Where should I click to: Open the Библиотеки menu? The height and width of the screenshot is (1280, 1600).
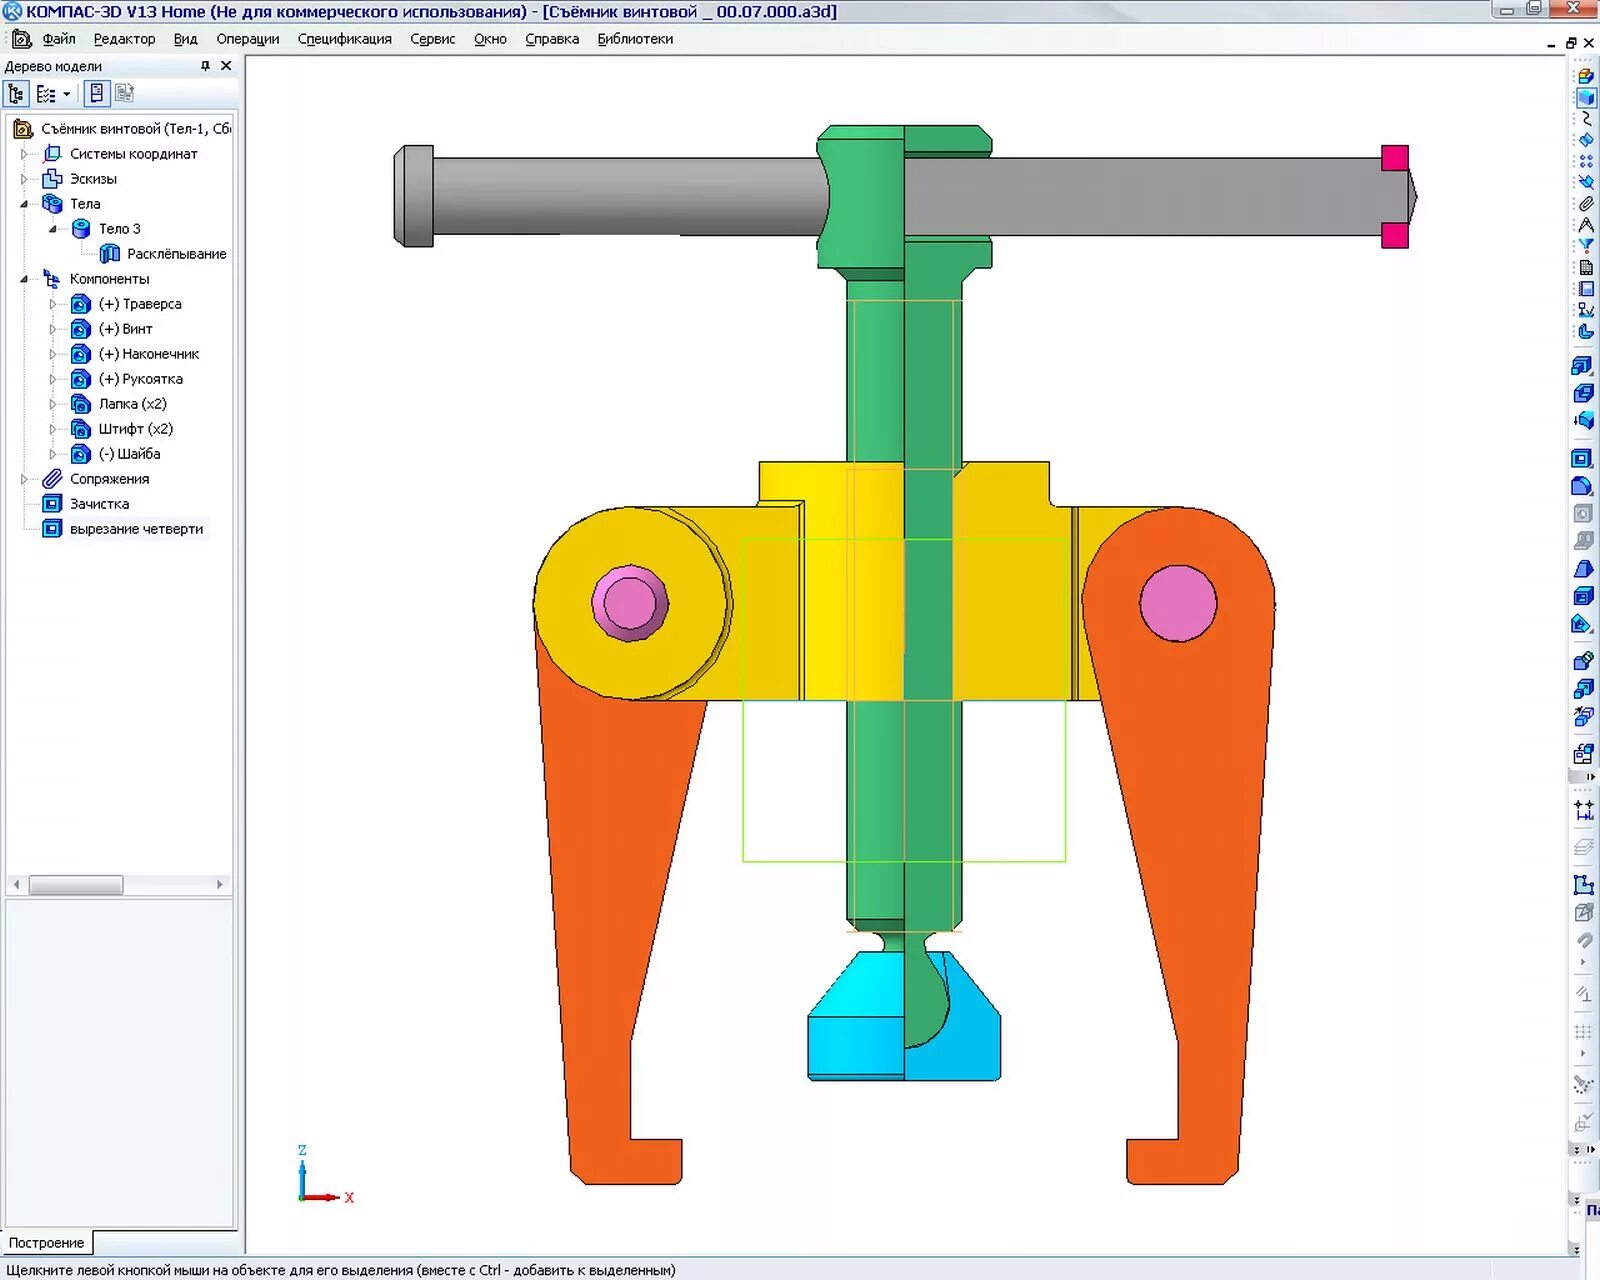point(635,39)
